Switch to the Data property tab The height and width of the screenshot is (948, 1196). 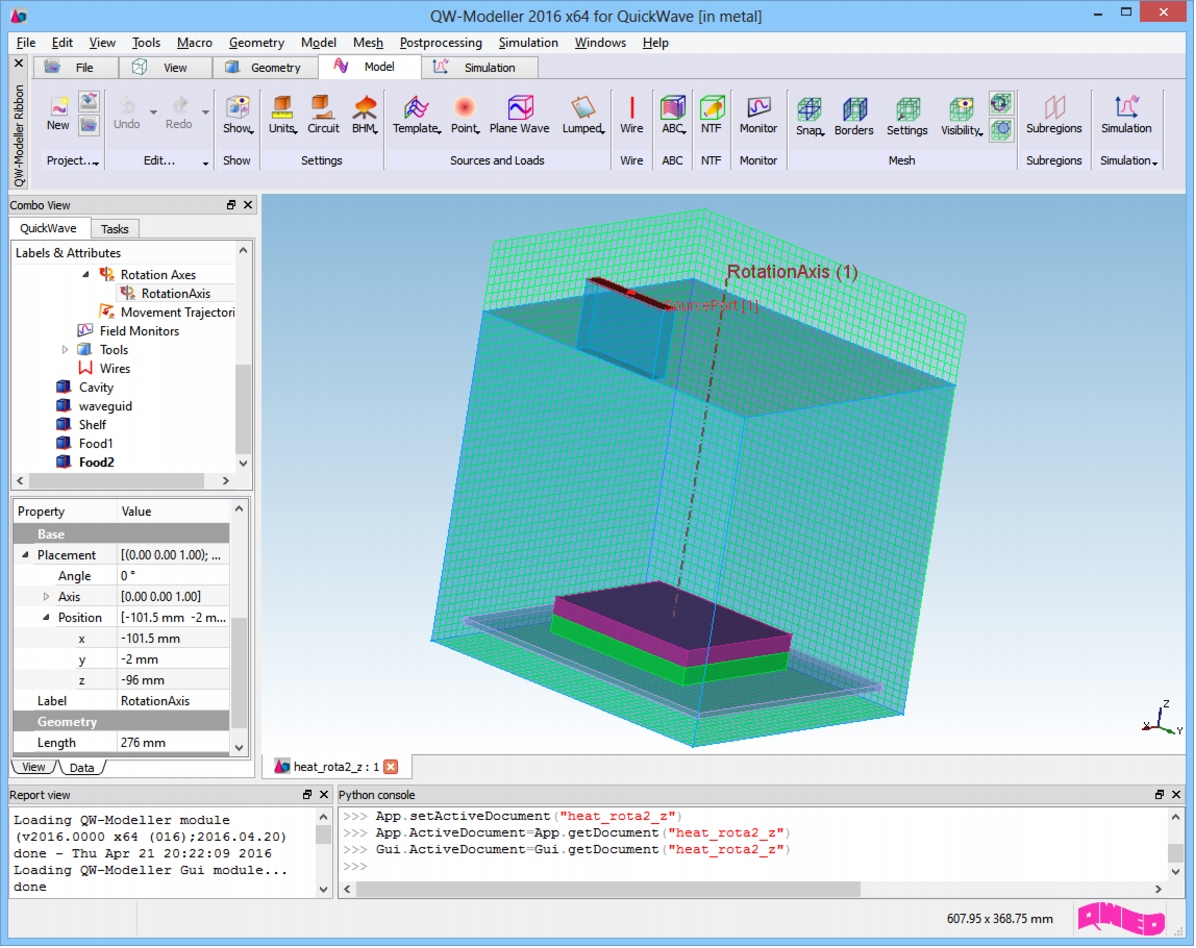click(82, 768)
